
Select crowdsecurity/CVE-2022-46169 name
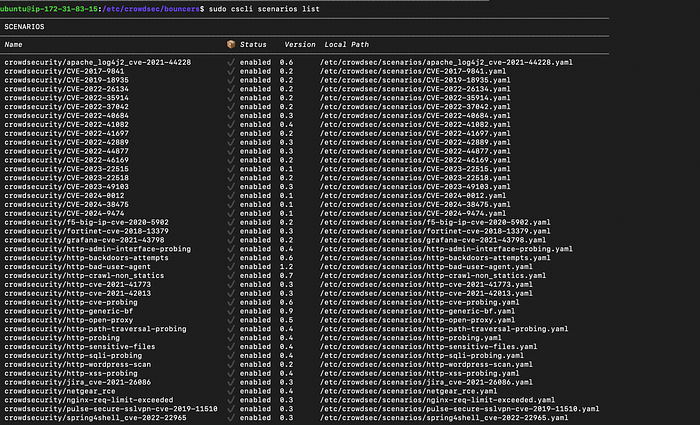[x=67, y=160]
